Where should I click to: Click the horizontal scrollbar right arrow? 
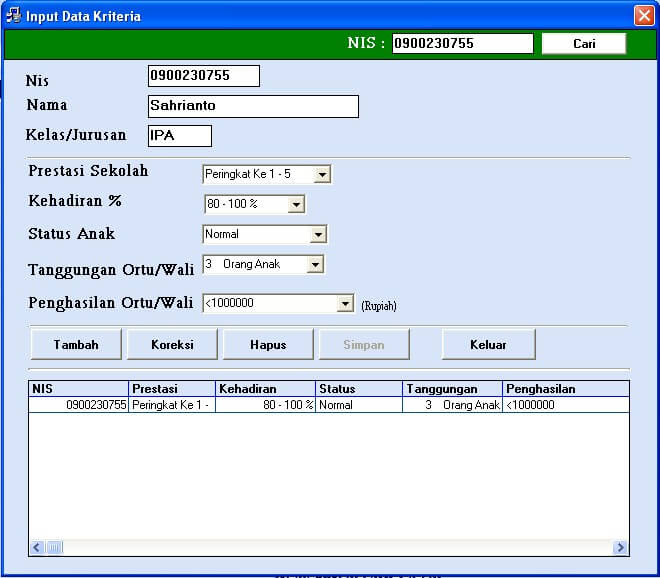[x=620, y=547]
